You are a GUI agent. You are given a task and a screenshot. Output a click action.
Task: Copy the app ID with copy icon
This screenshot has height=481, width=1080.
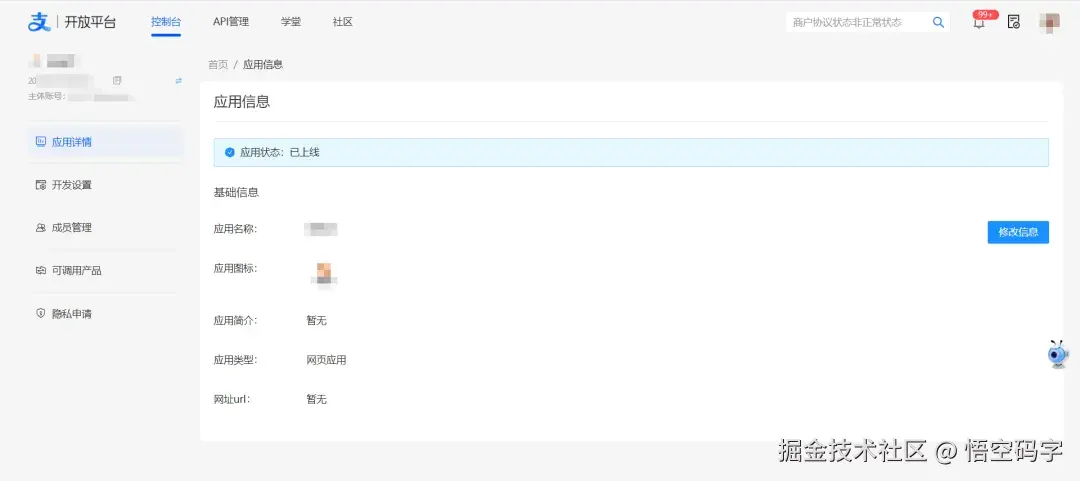click(x=117, y=81)
